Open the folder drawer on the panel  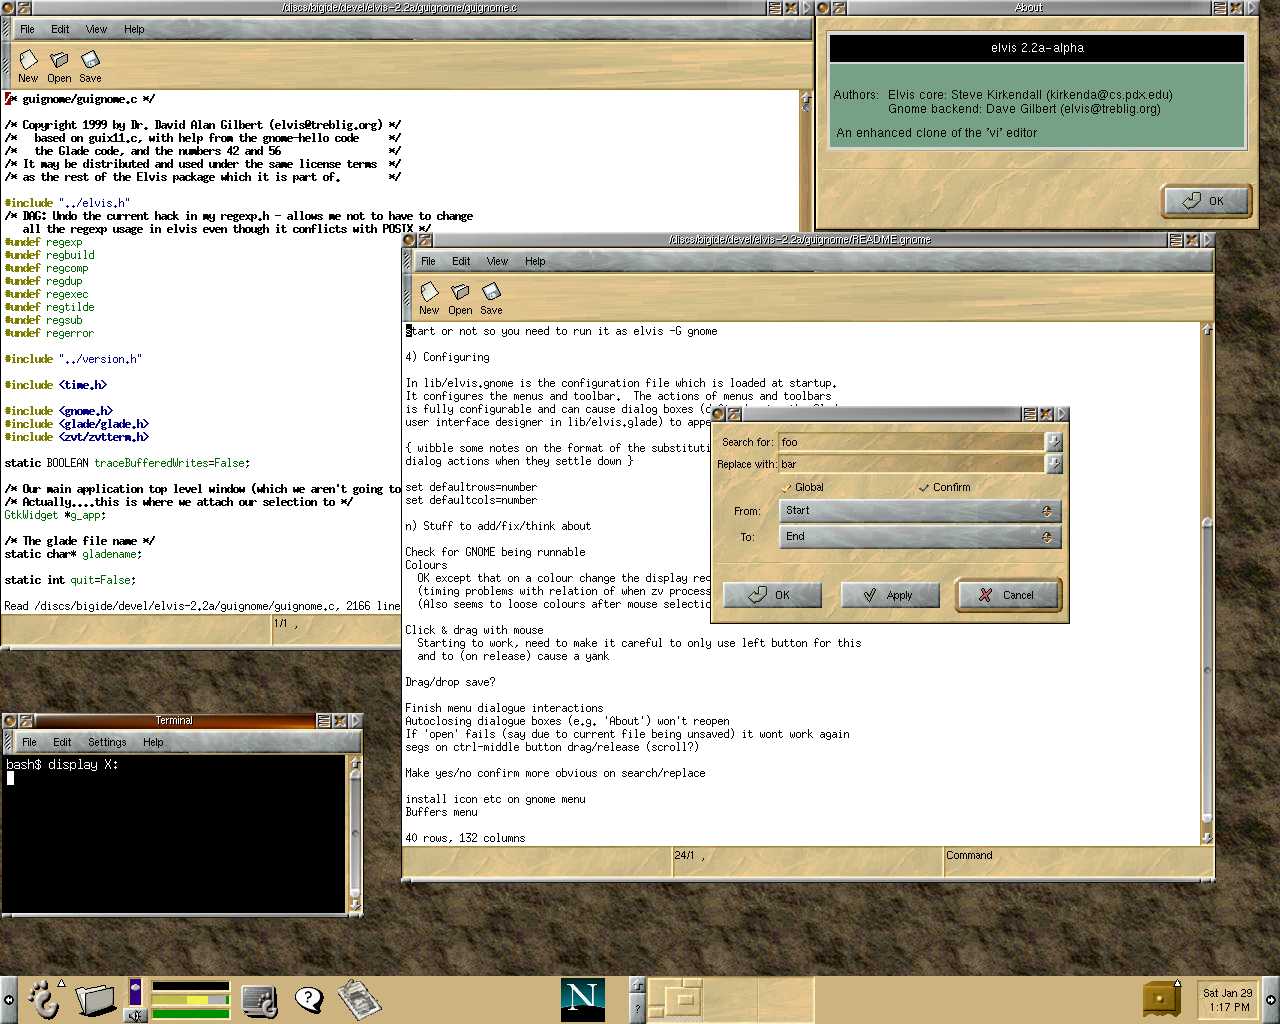95,1000
